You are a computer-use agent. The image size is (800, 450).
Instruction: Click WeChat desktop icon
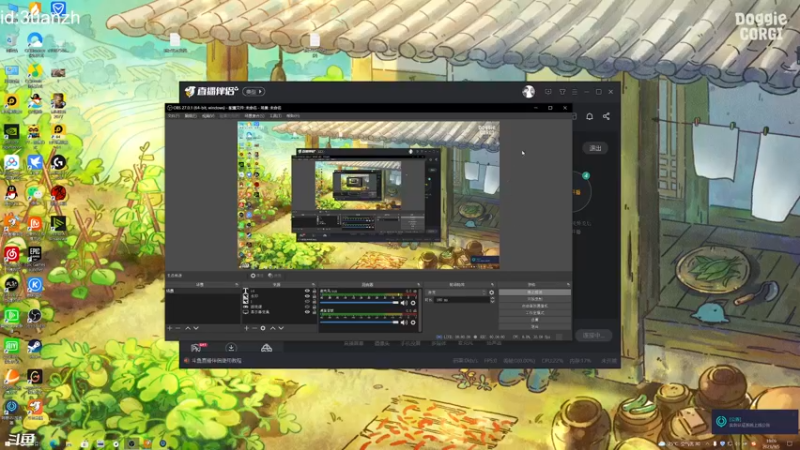pyautogui.click(x=35, y=192)
